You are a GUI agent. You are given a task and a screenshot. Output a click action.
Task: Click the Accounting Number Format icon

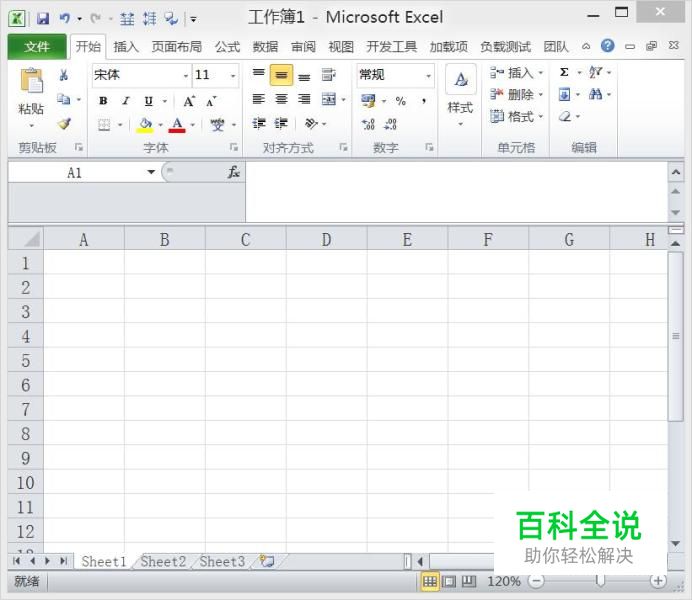[x=368, y=101]
